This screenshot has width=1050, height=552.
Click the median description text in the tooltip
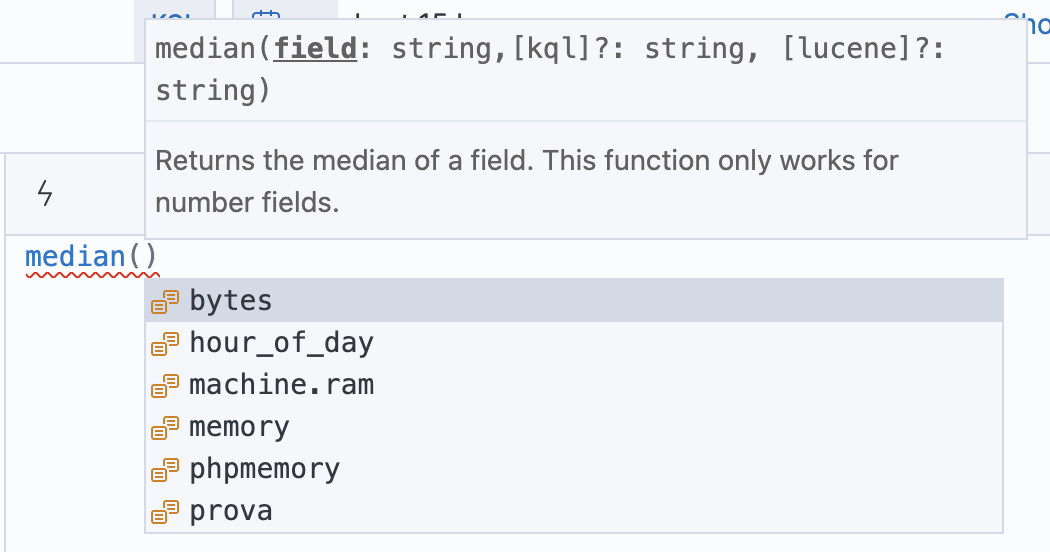pyautogui.click(x=526, y=182)
